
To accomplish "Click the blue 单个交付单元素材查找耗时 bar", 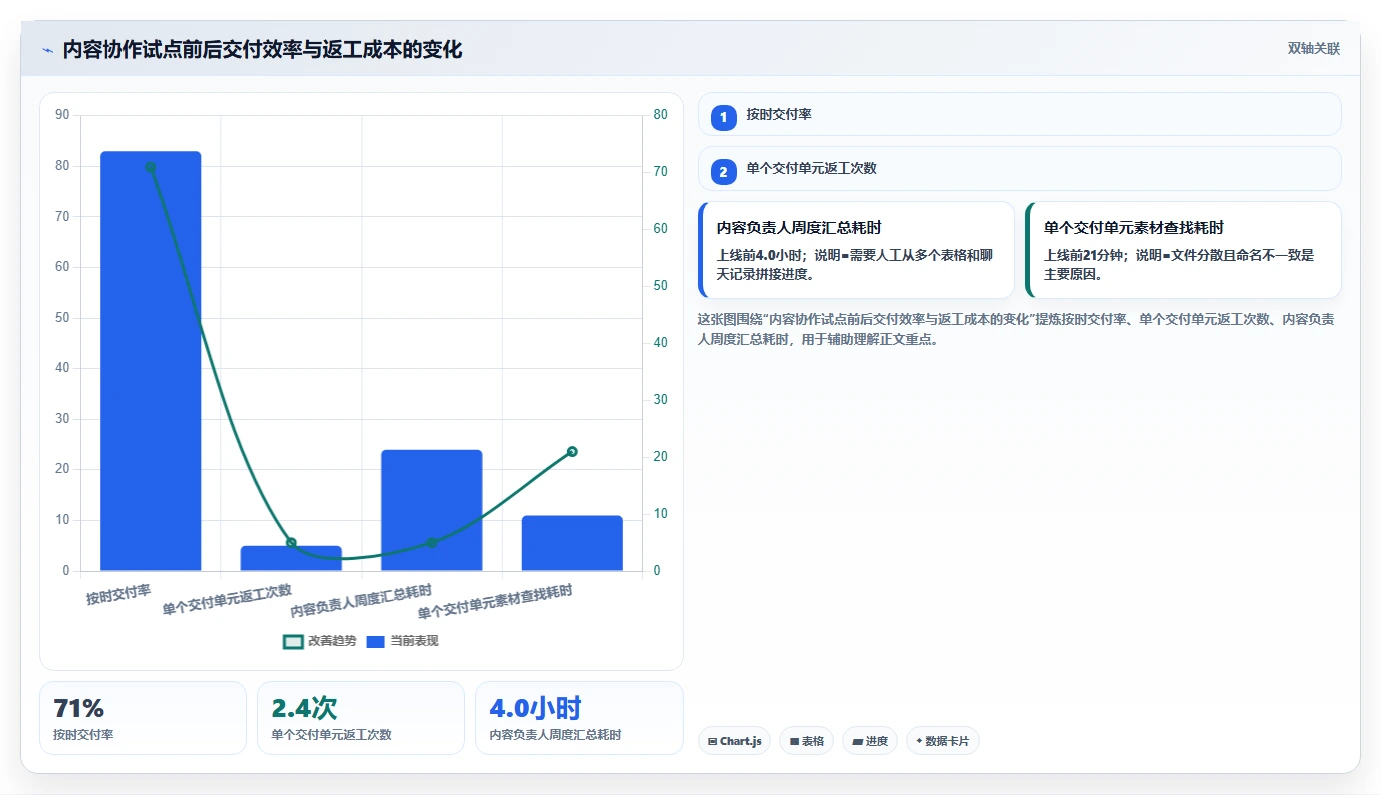I will (572, 543).
